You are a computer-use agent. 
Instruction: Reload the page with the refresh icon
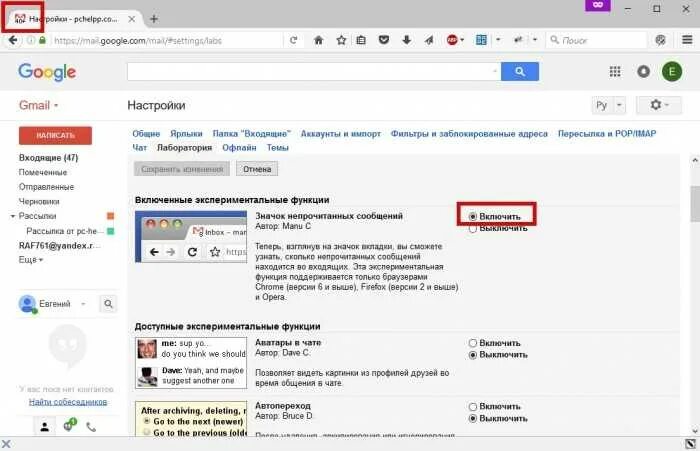point(293,40)
